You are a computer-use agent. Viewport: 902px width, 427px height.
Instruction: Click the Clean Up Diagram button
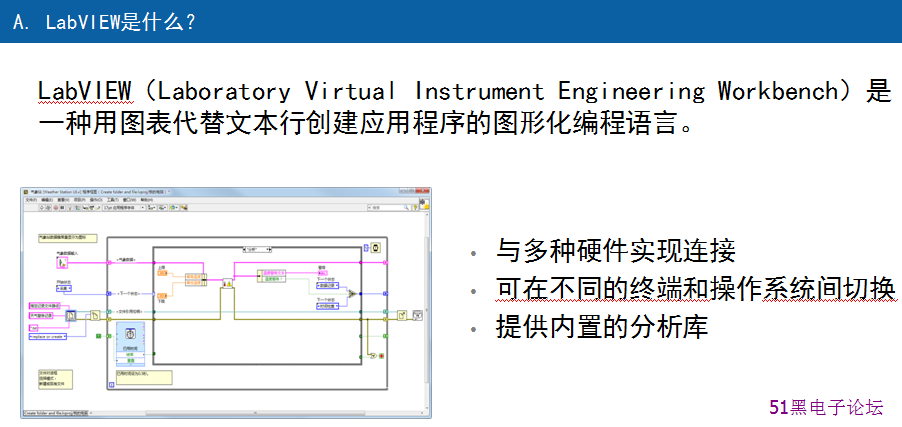coord(184,208)
